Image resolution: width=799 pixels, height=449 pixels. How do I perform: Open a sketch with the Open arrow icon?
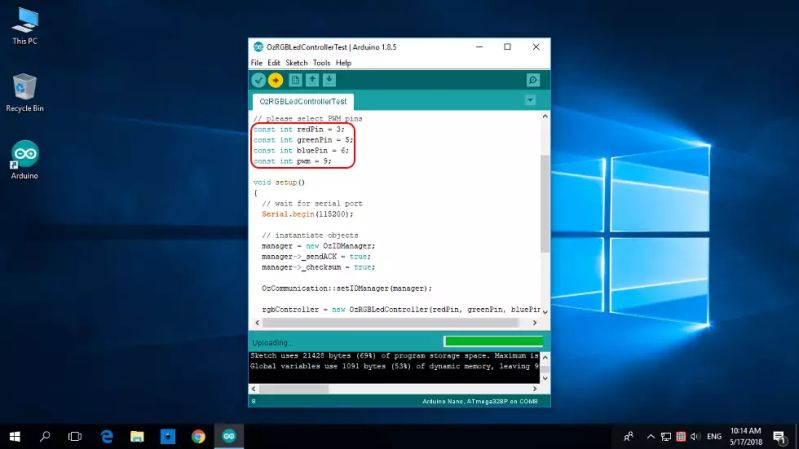[312, 80]
